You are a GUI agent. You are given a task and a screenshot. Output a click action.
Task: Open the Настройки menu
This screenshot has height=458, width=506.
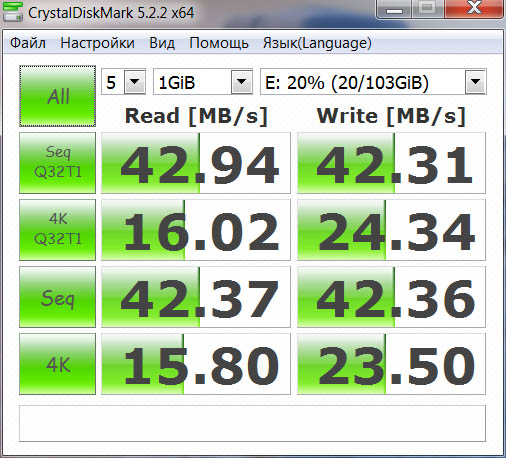[x=97, y=43]
